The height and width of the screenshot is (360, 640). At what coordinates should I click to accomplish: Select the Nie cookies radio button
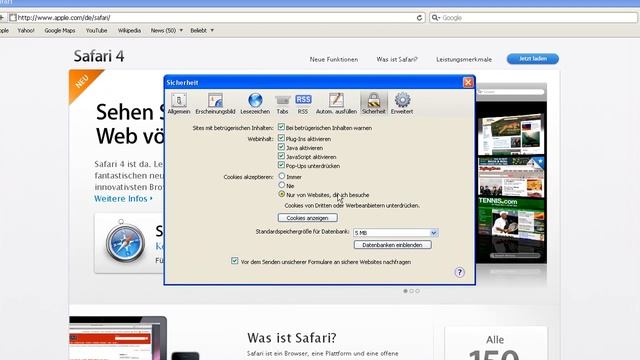coord(282,185)
